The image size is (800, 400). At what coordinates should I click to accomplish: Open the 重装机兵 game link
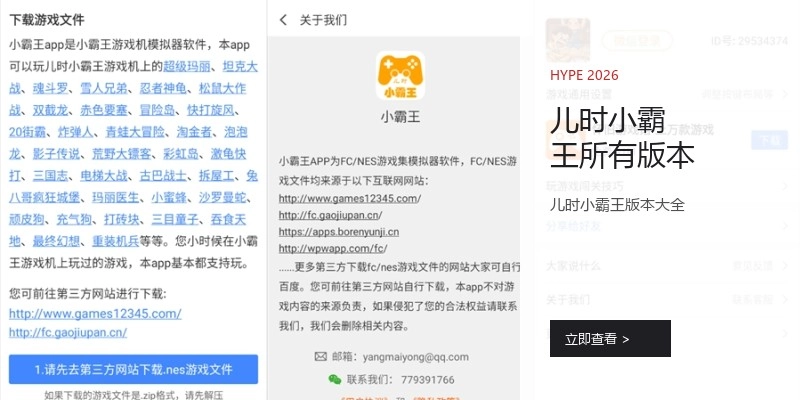click(x=115, y=241)
